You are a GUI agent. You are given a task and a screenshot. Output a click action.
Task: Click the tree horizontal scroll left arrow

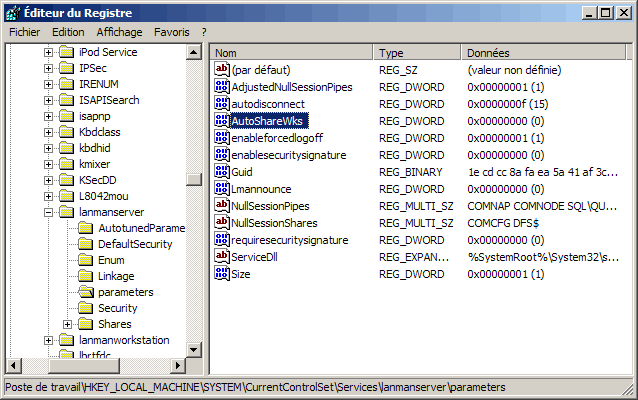coord(13,365)
